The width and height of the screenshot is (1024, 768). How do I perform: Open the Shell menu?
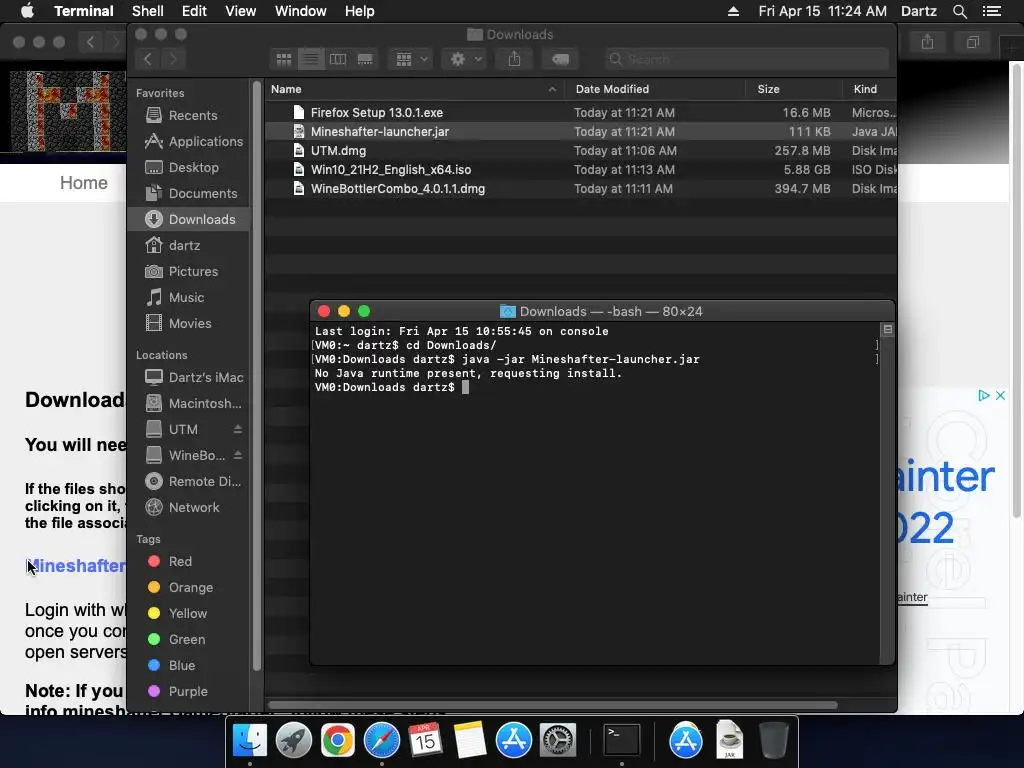point(148,11)
